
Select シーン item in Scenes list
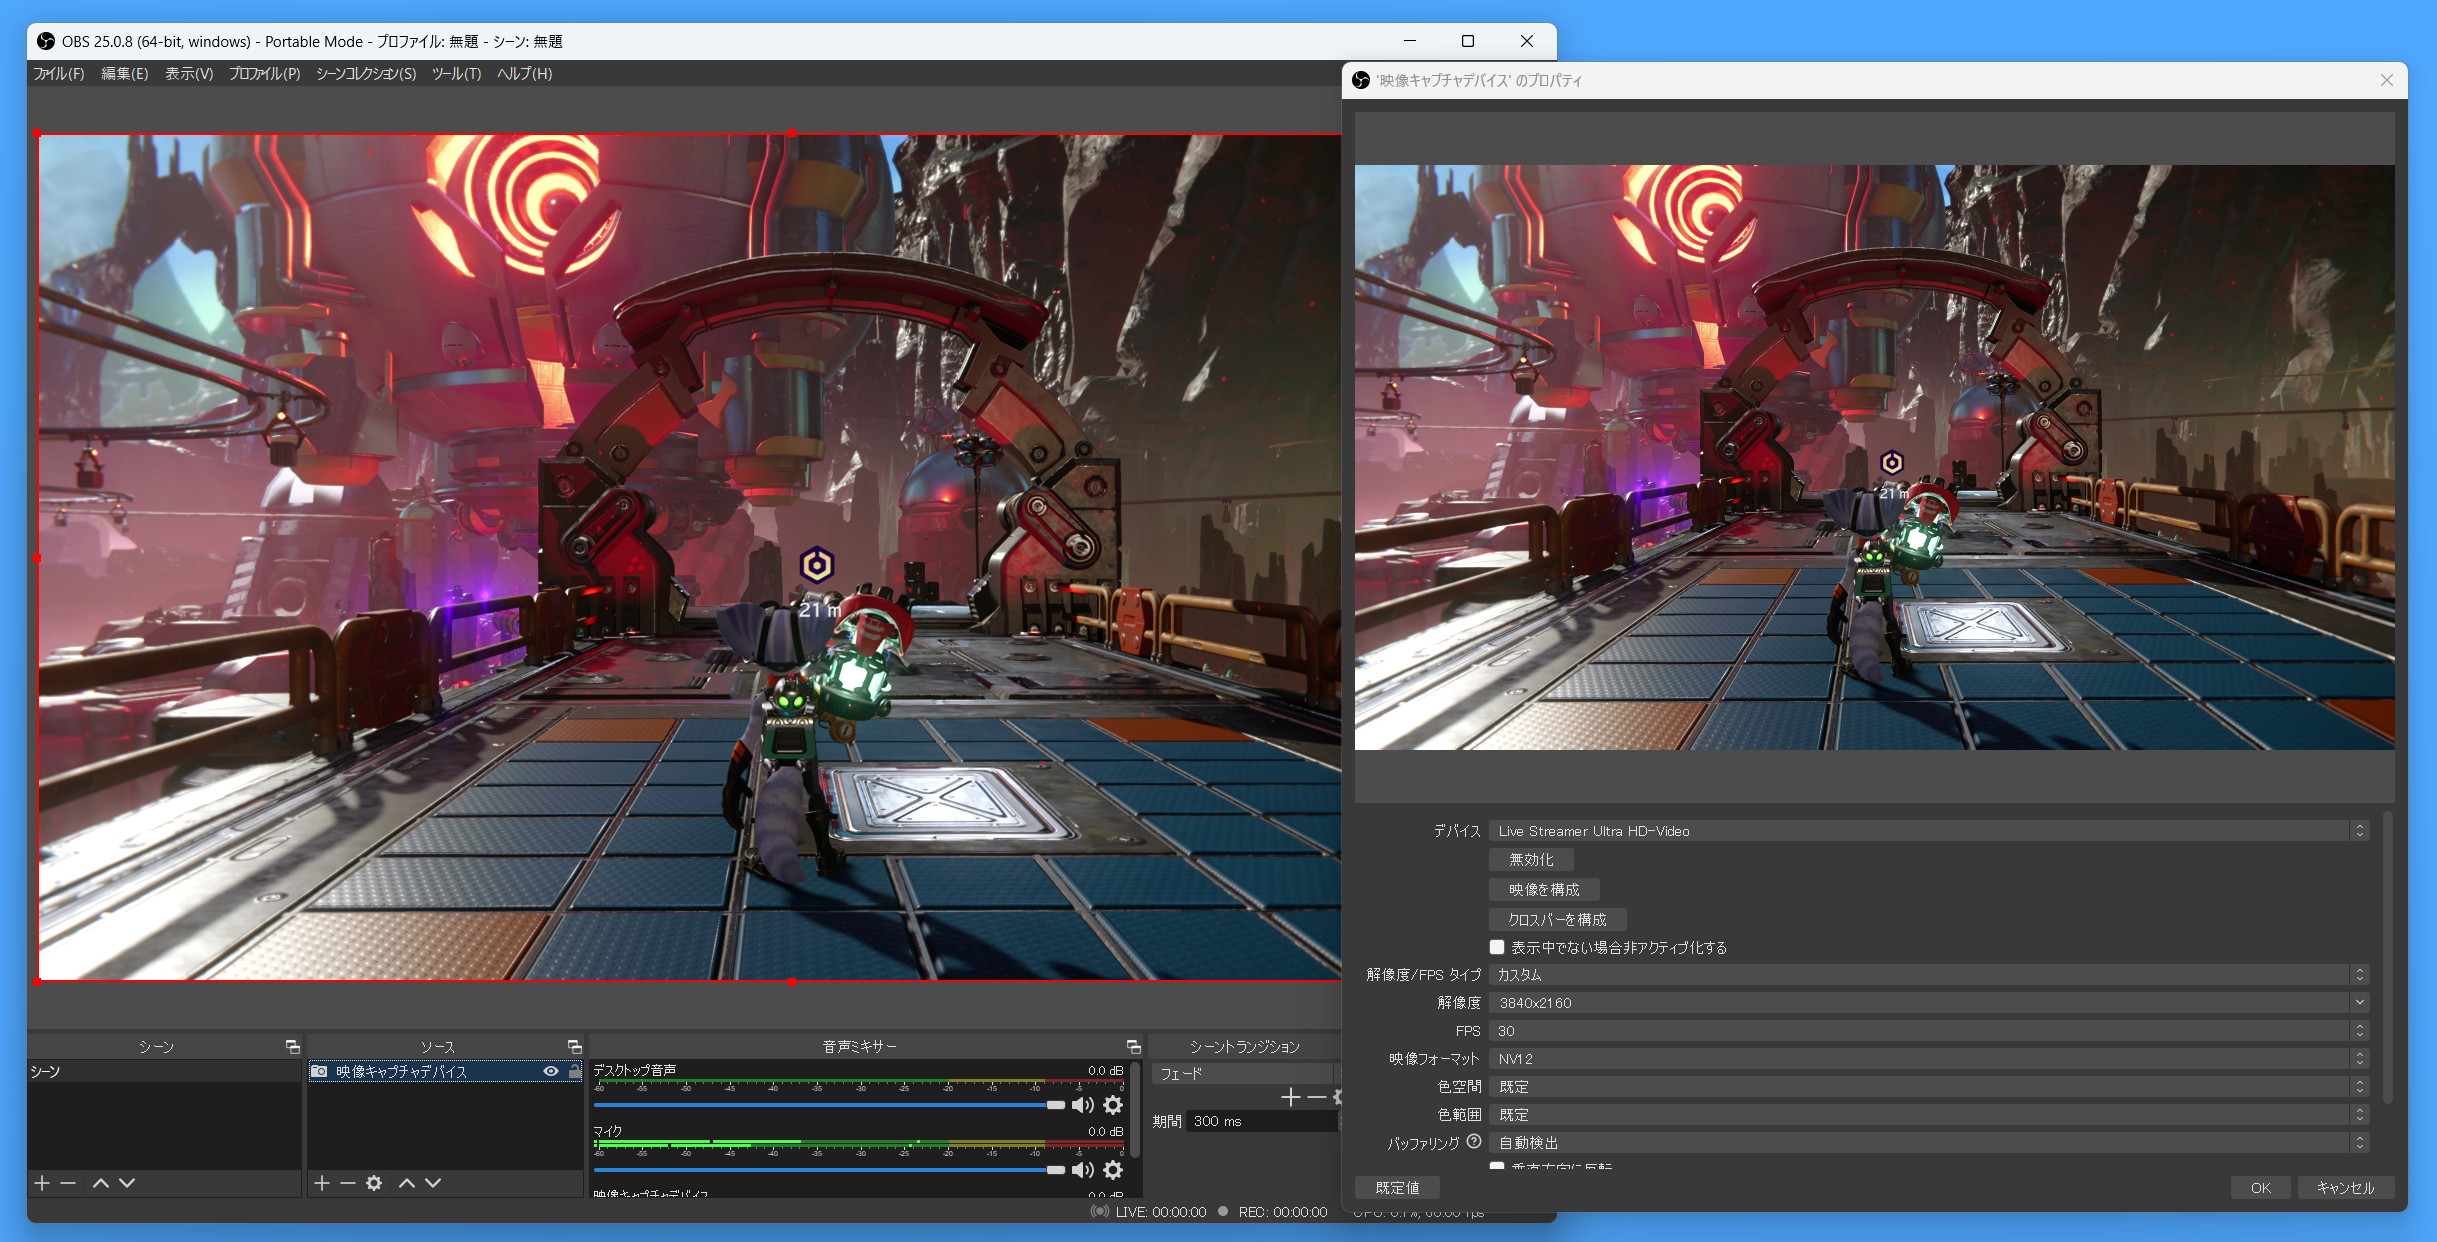(x=164, y=1071)
